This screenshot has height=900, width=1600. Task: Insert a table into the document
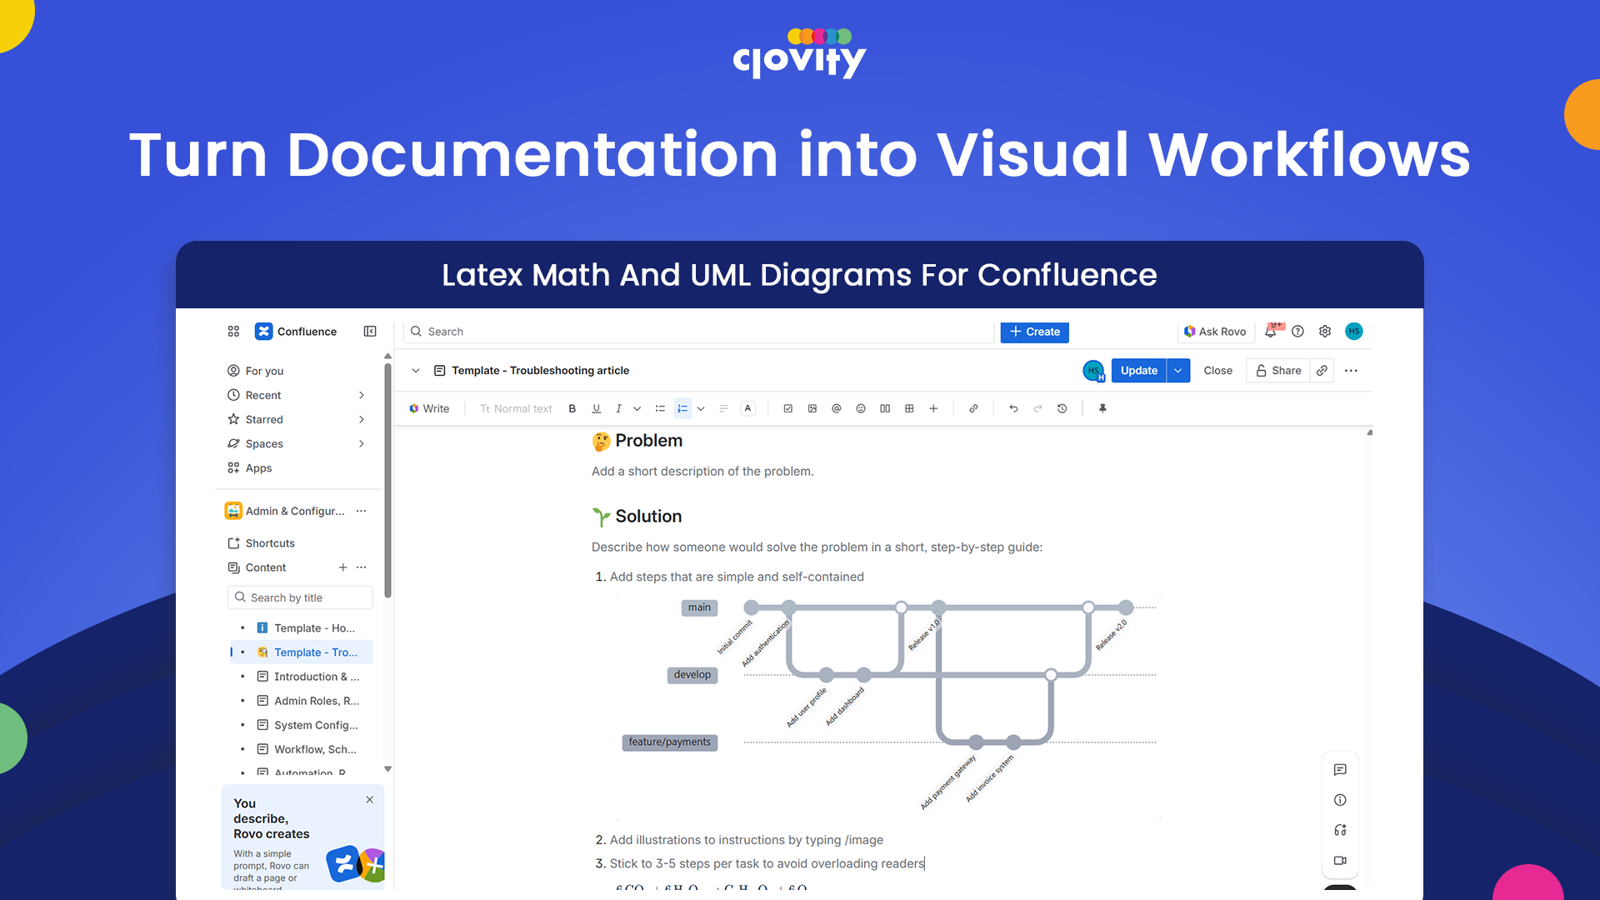point(909,408)
